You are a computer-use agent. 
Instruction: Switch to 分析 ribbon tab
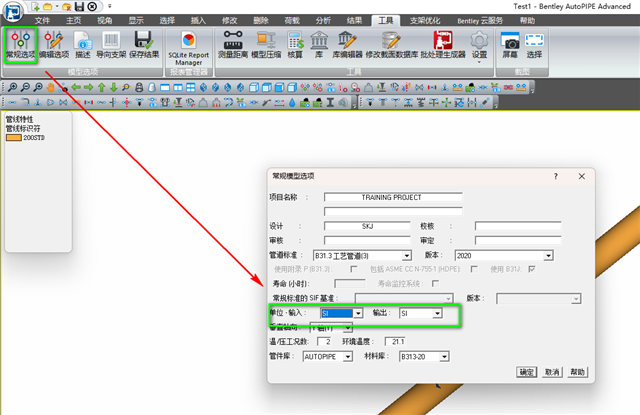click(323, 20)
